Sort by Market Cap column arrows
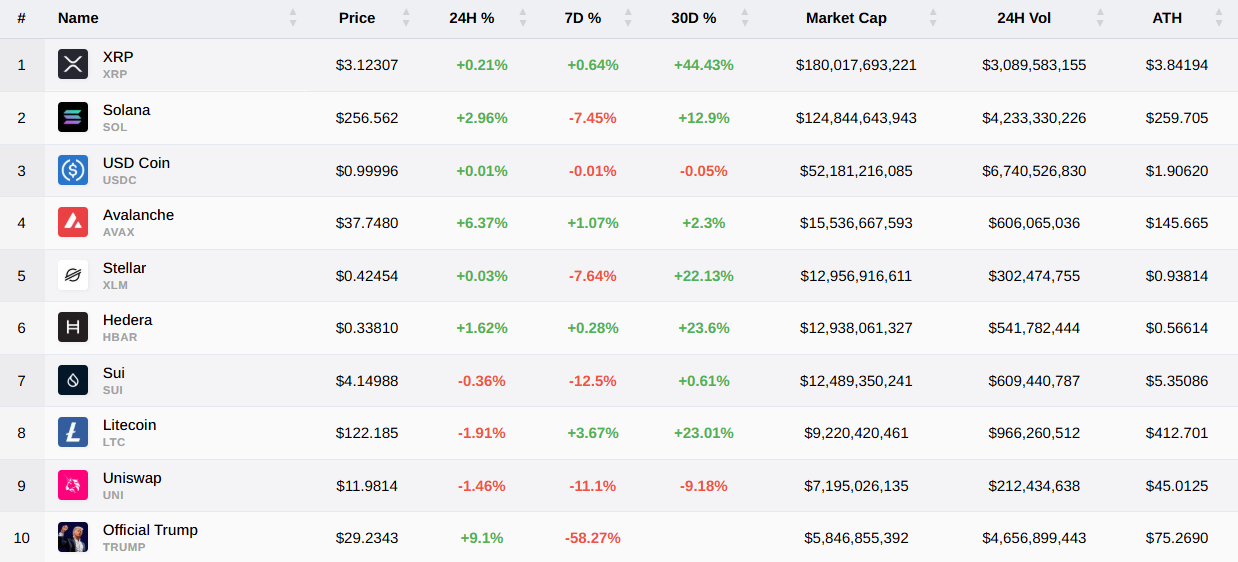The width and height of the screenshot is (1238, 562). (933, 18)
